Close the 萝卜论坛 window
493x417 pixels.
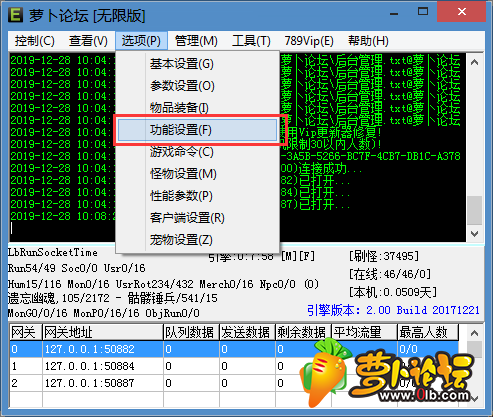point(462,12)
